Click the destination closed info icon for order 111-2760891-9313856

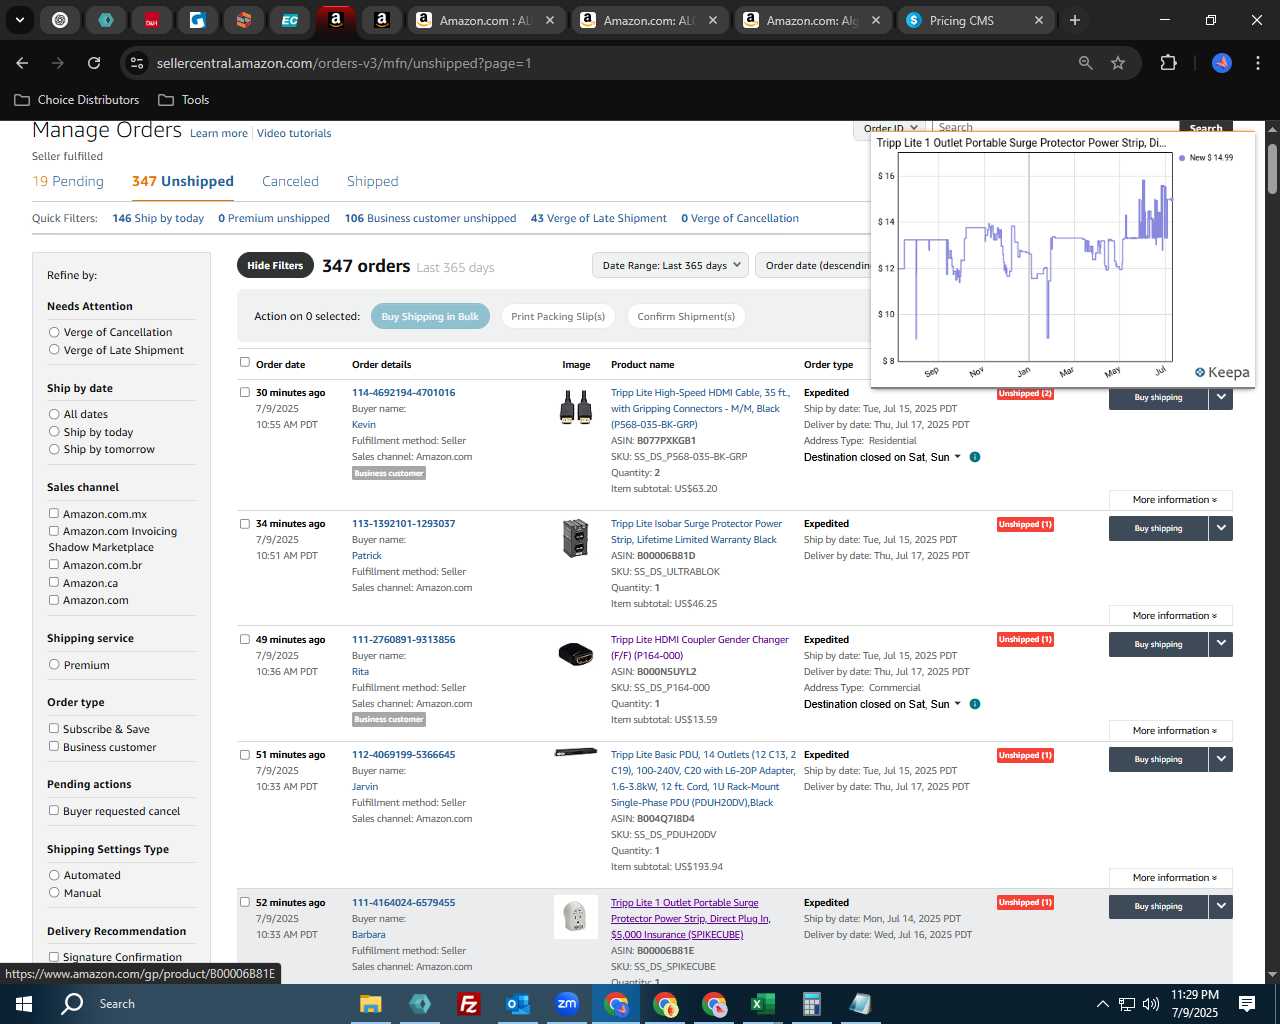975,704
